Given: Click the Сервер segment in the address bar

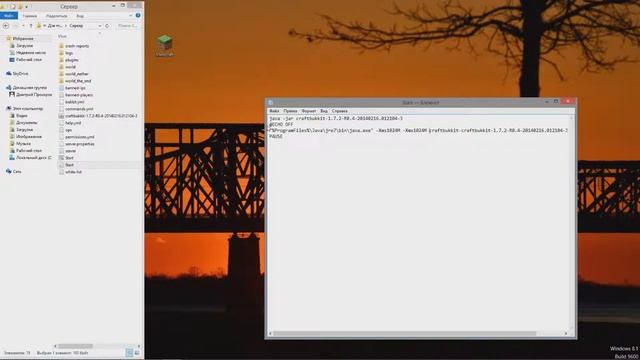Looking at the screenshot, I should [76, 26].
